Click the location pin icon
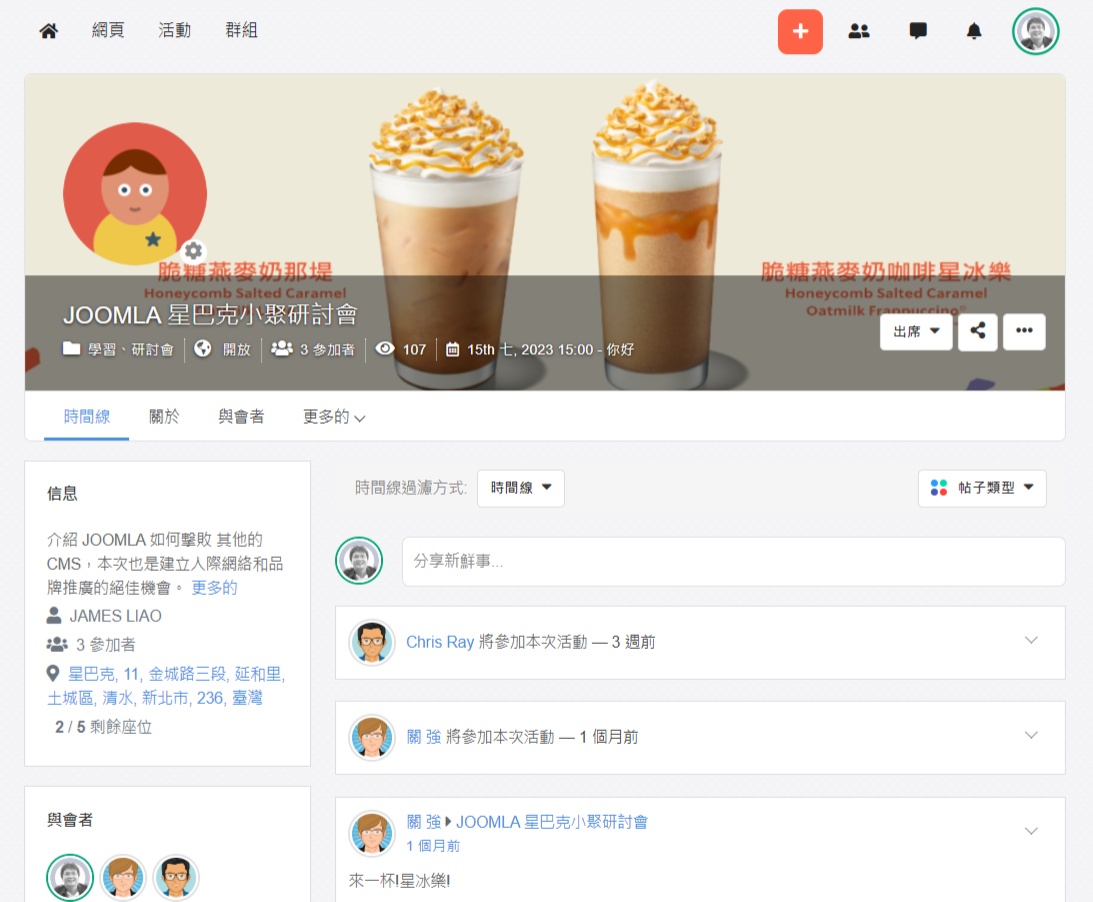Screen dimensions: 1093x902 click(53, 673)
